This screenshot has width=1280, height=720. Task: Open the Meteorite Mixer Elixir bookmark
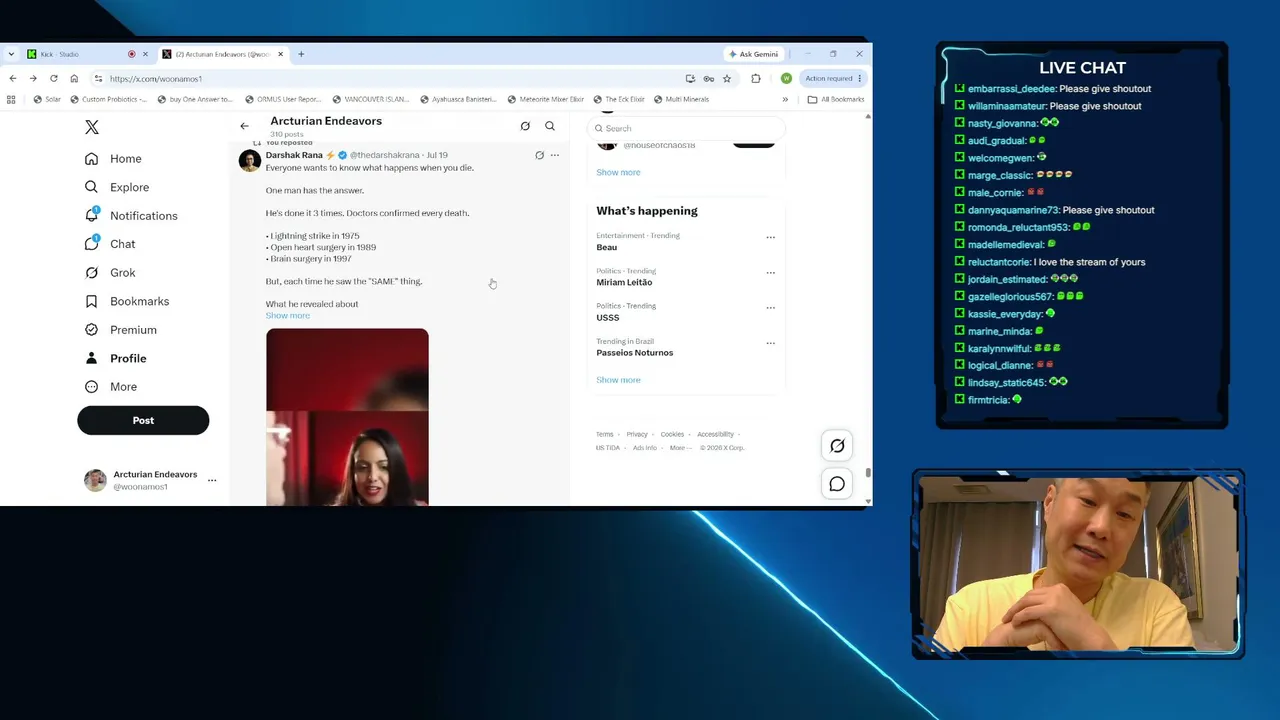pos(545,99)
